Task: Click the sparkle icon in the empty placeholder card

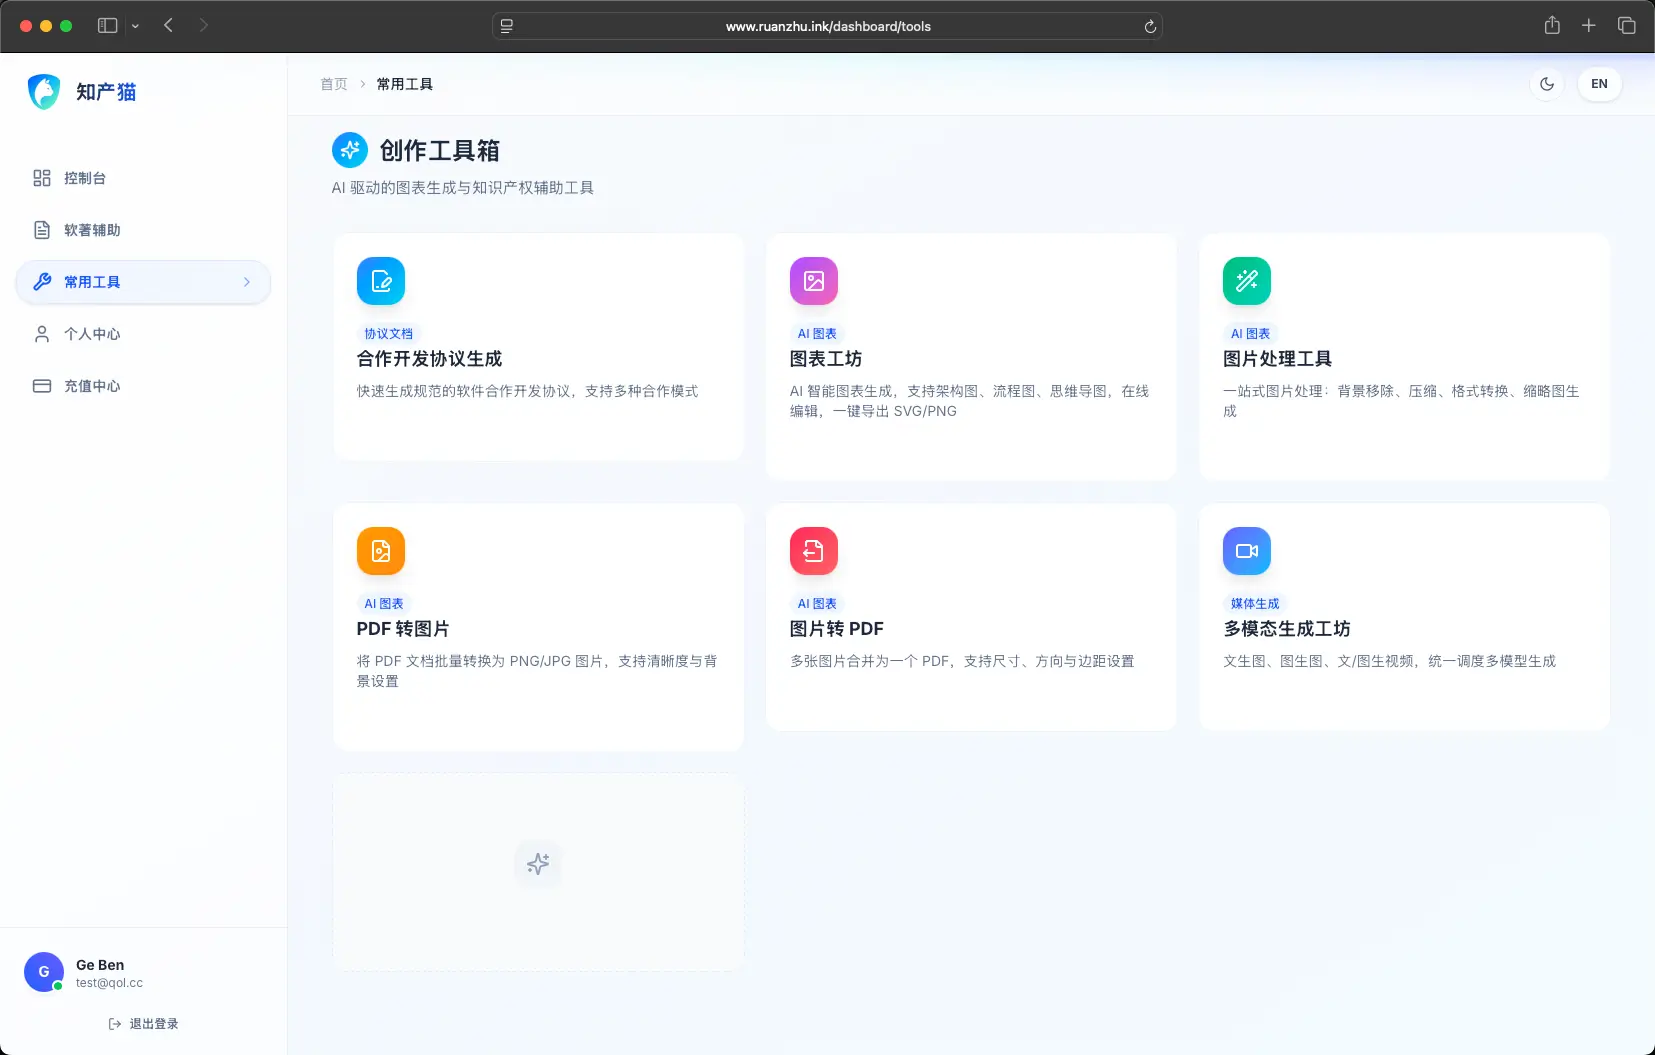Action: (x=538, y=864)
